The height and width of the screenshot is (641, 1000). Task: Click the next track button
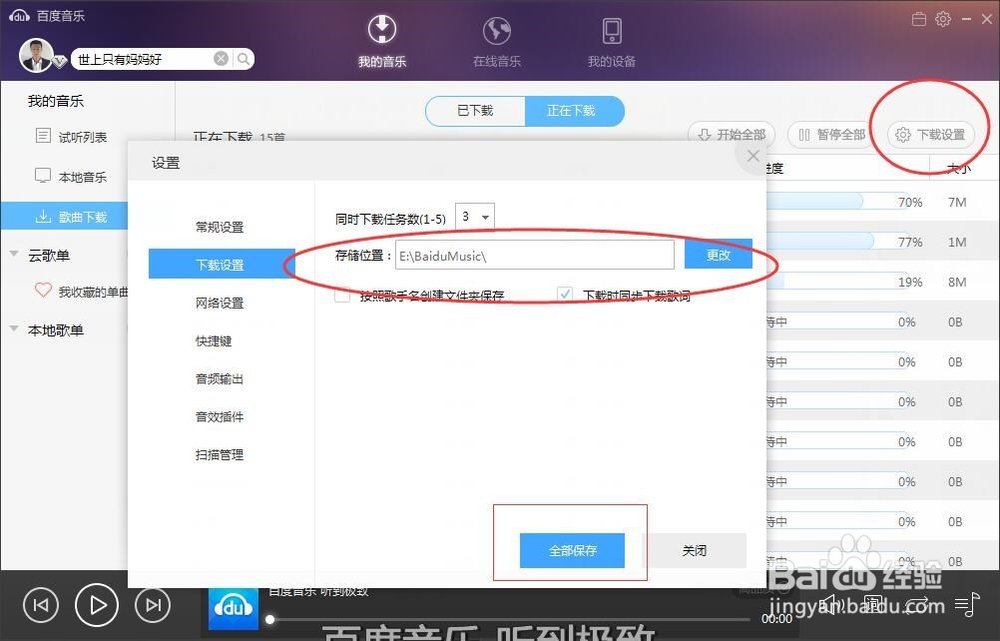pos(153,605)
